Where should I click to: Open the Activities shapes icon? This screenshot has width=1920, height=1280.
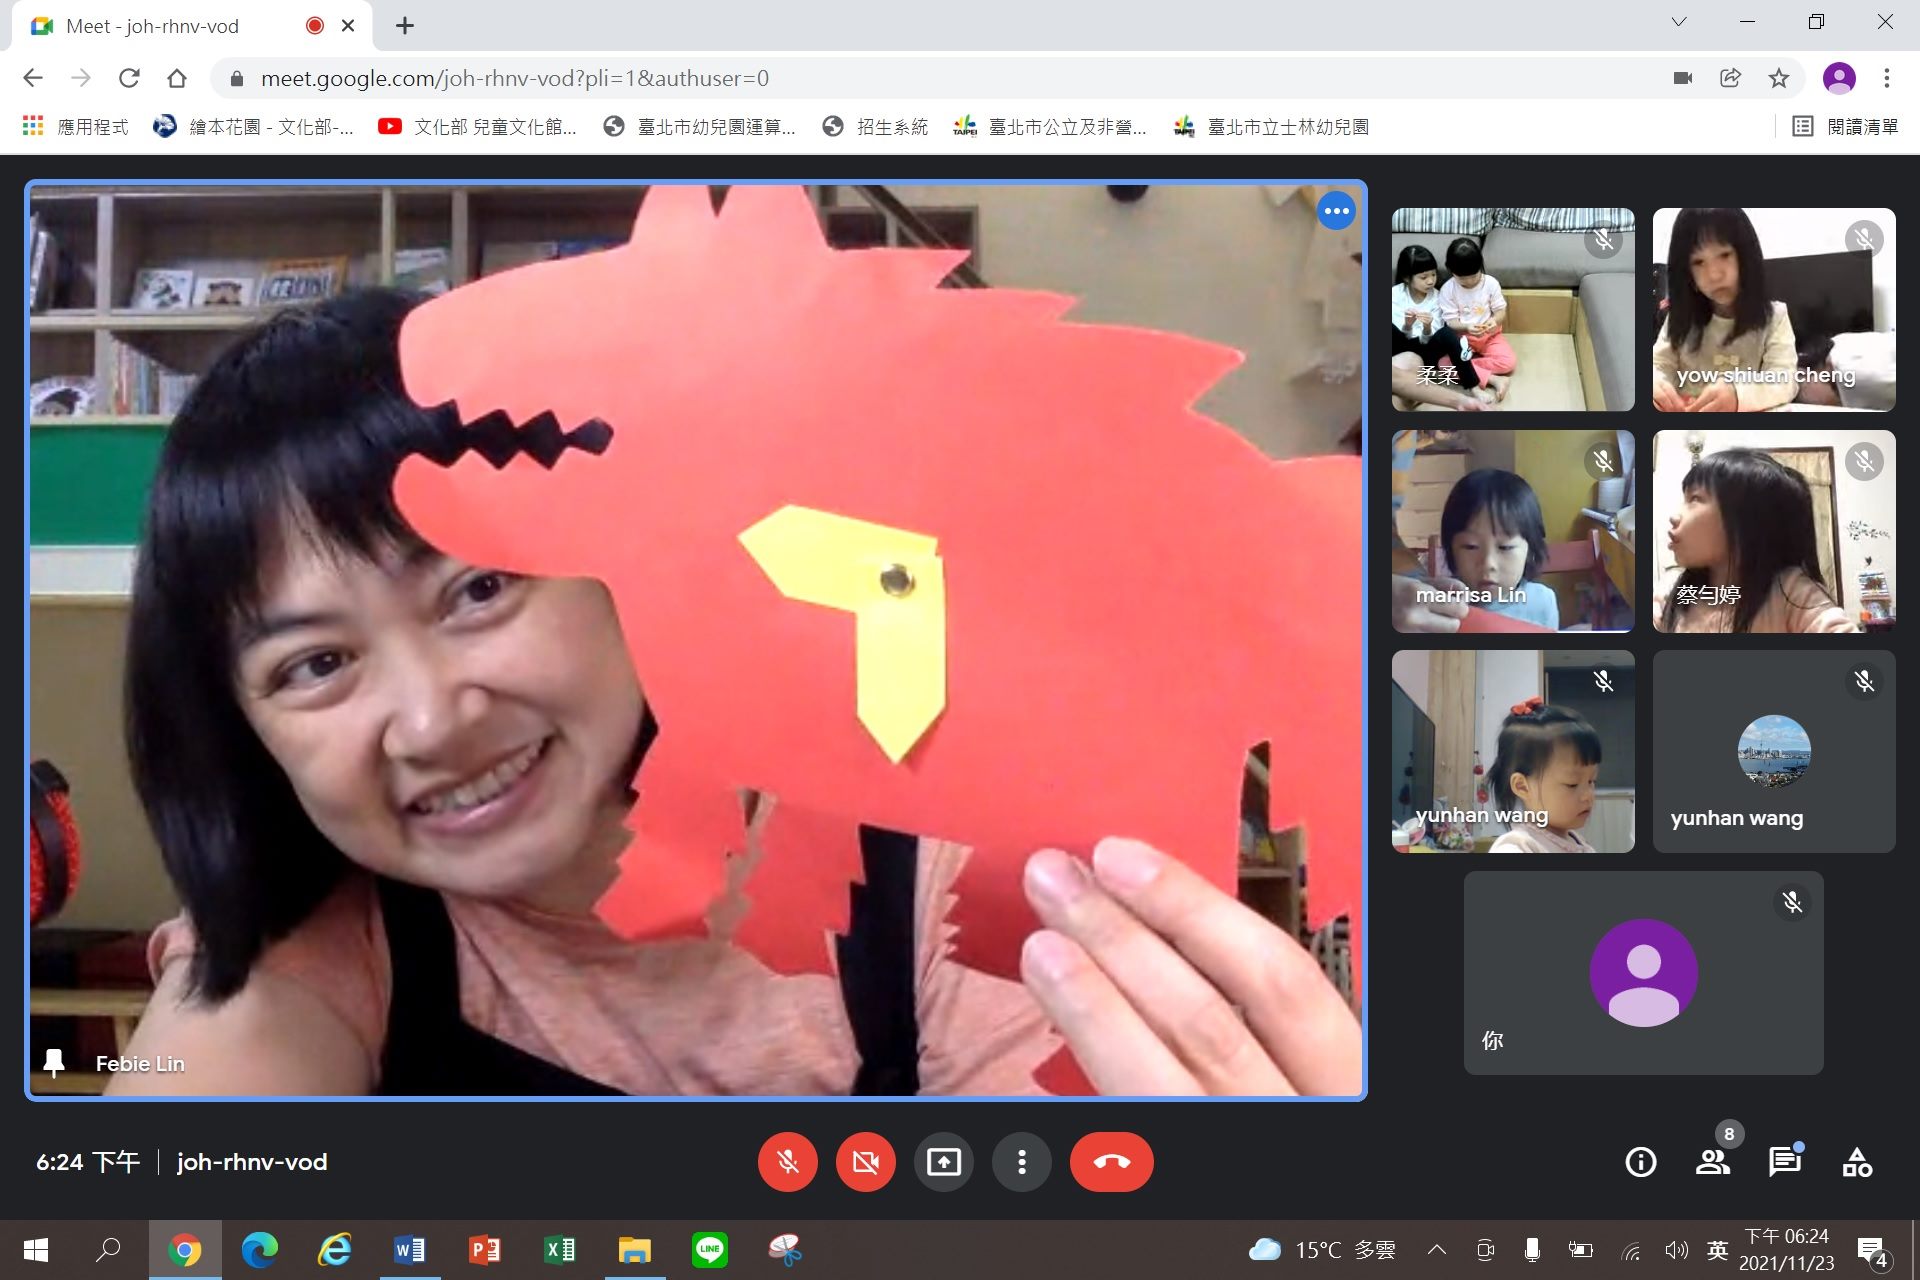click(x=1857, y=1162)
